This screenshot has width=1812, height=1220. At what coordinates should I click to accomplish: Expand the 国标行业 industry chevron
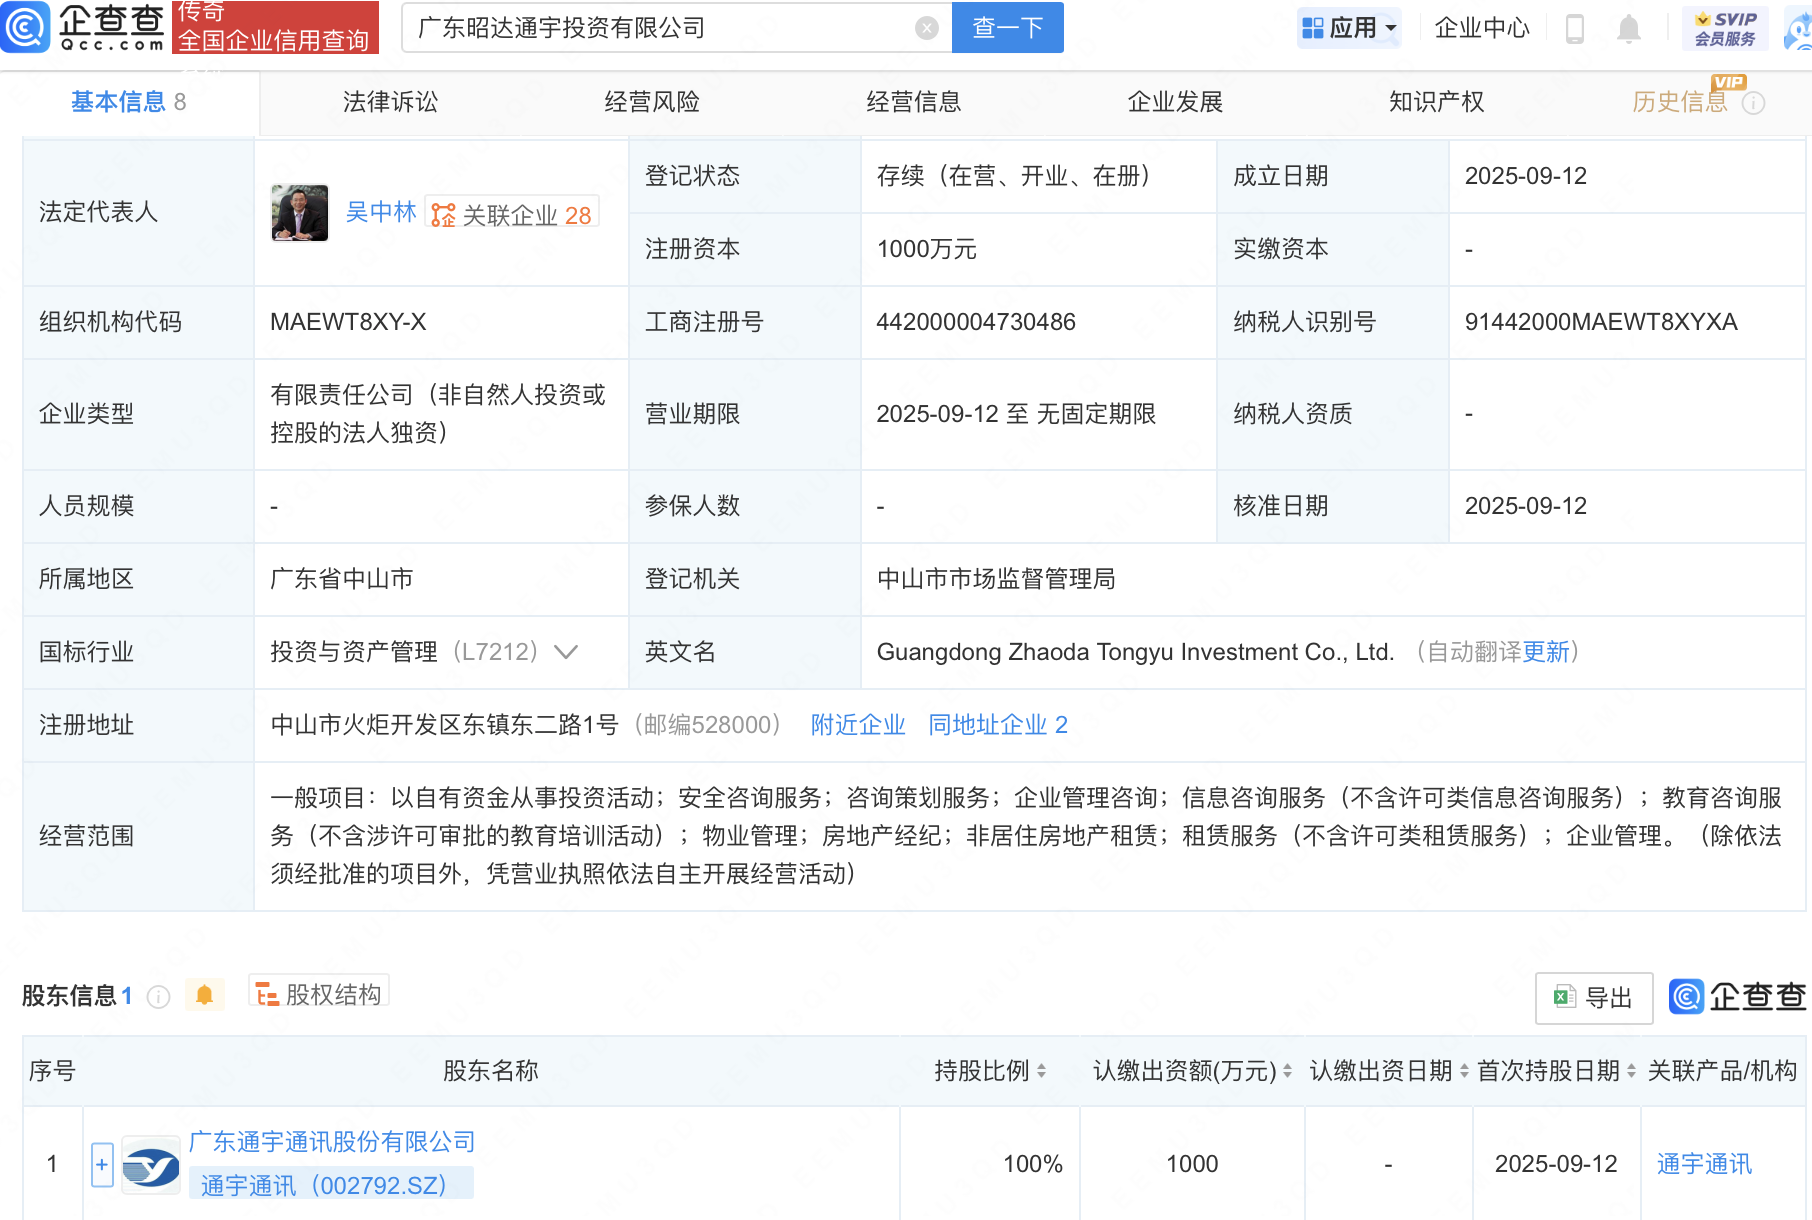coord(566,652)
